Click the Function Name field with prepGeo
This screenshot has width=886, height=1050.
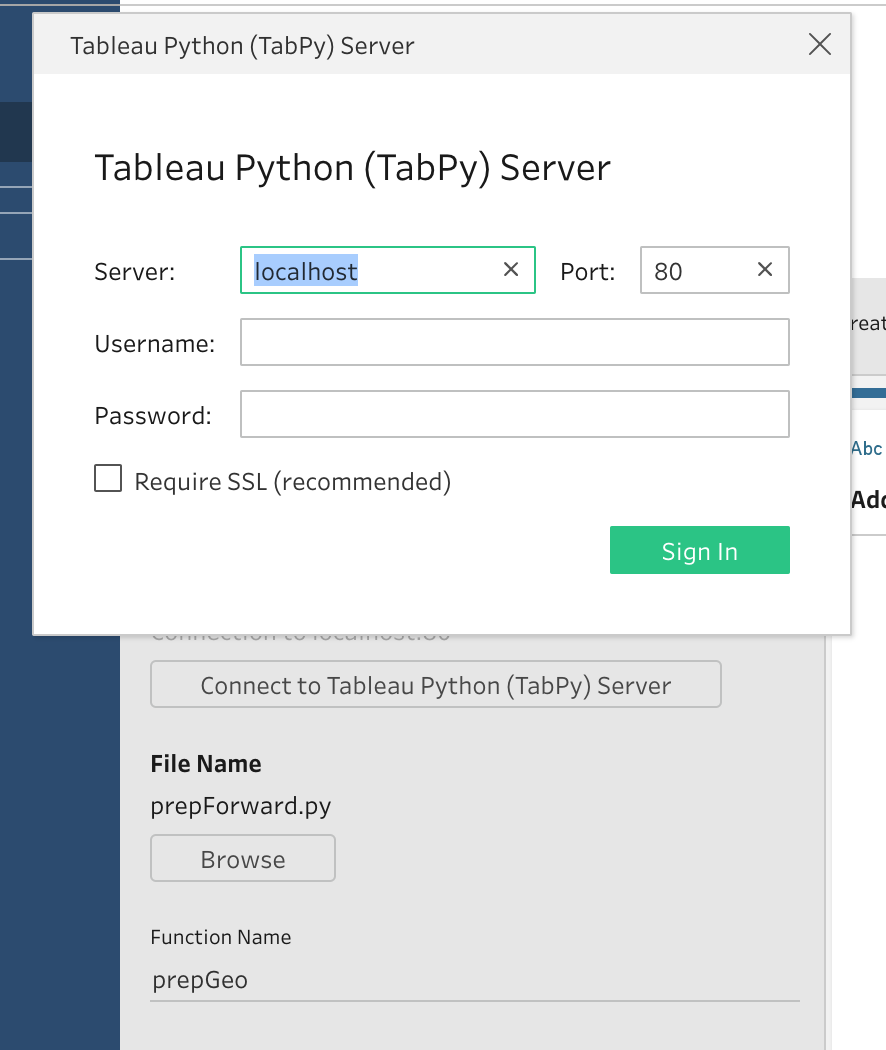click(475, 980)
